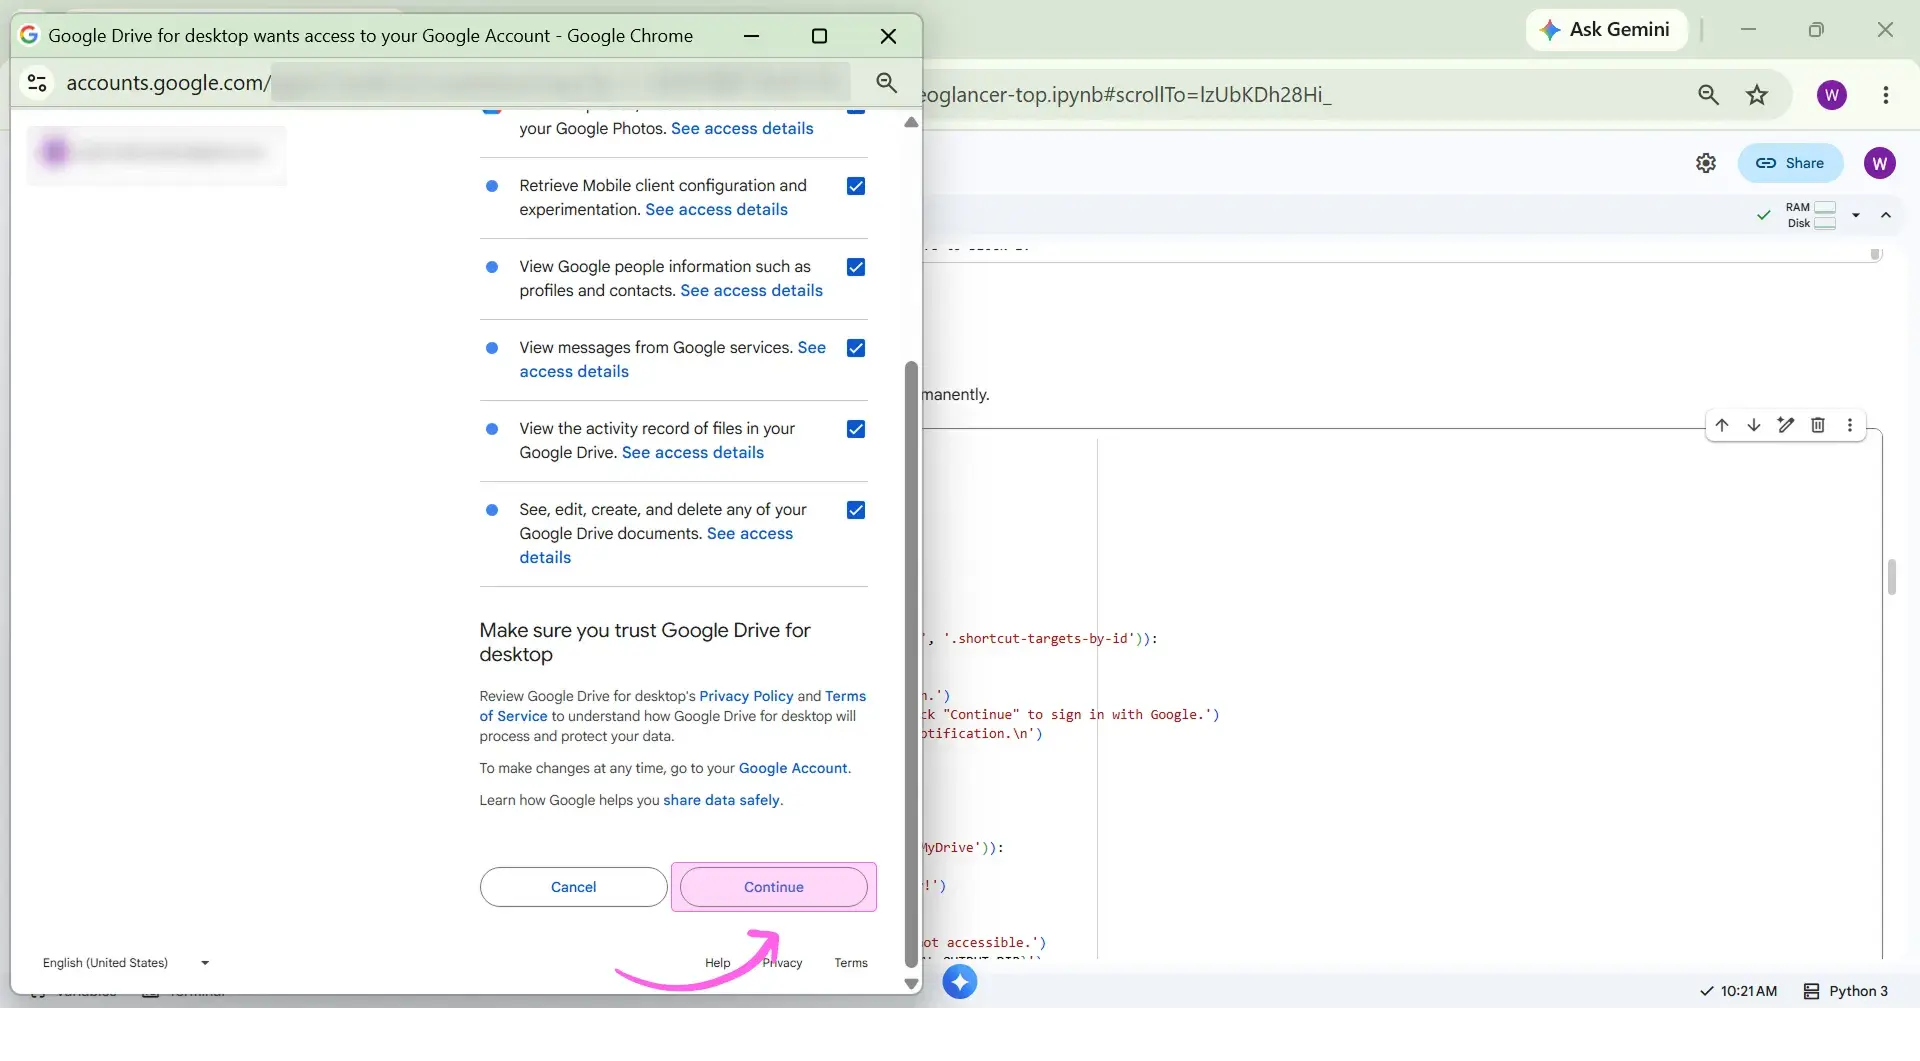1920x1061 pixels.
Task: Delete the Colab cell with the trash icon
Action: (1818, 425)
